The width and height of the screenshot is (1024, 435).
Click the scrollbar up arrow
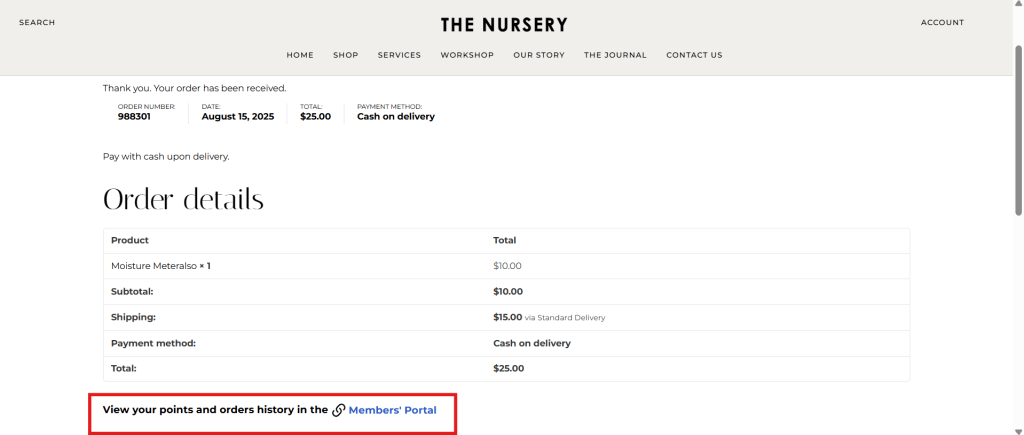1018,6
